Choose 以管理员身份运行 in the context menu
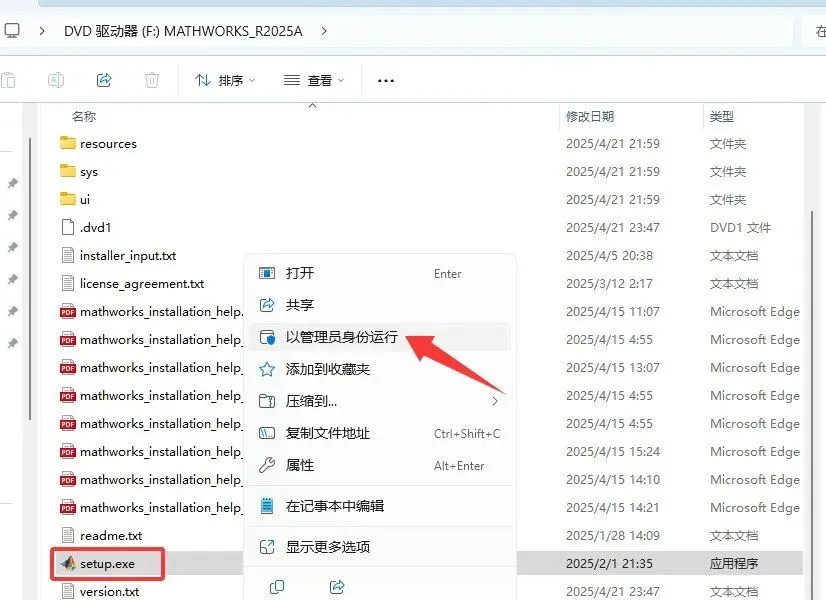The height and width of the screenshot is (600, 826). pyautogui.click(x=380, y=337)
